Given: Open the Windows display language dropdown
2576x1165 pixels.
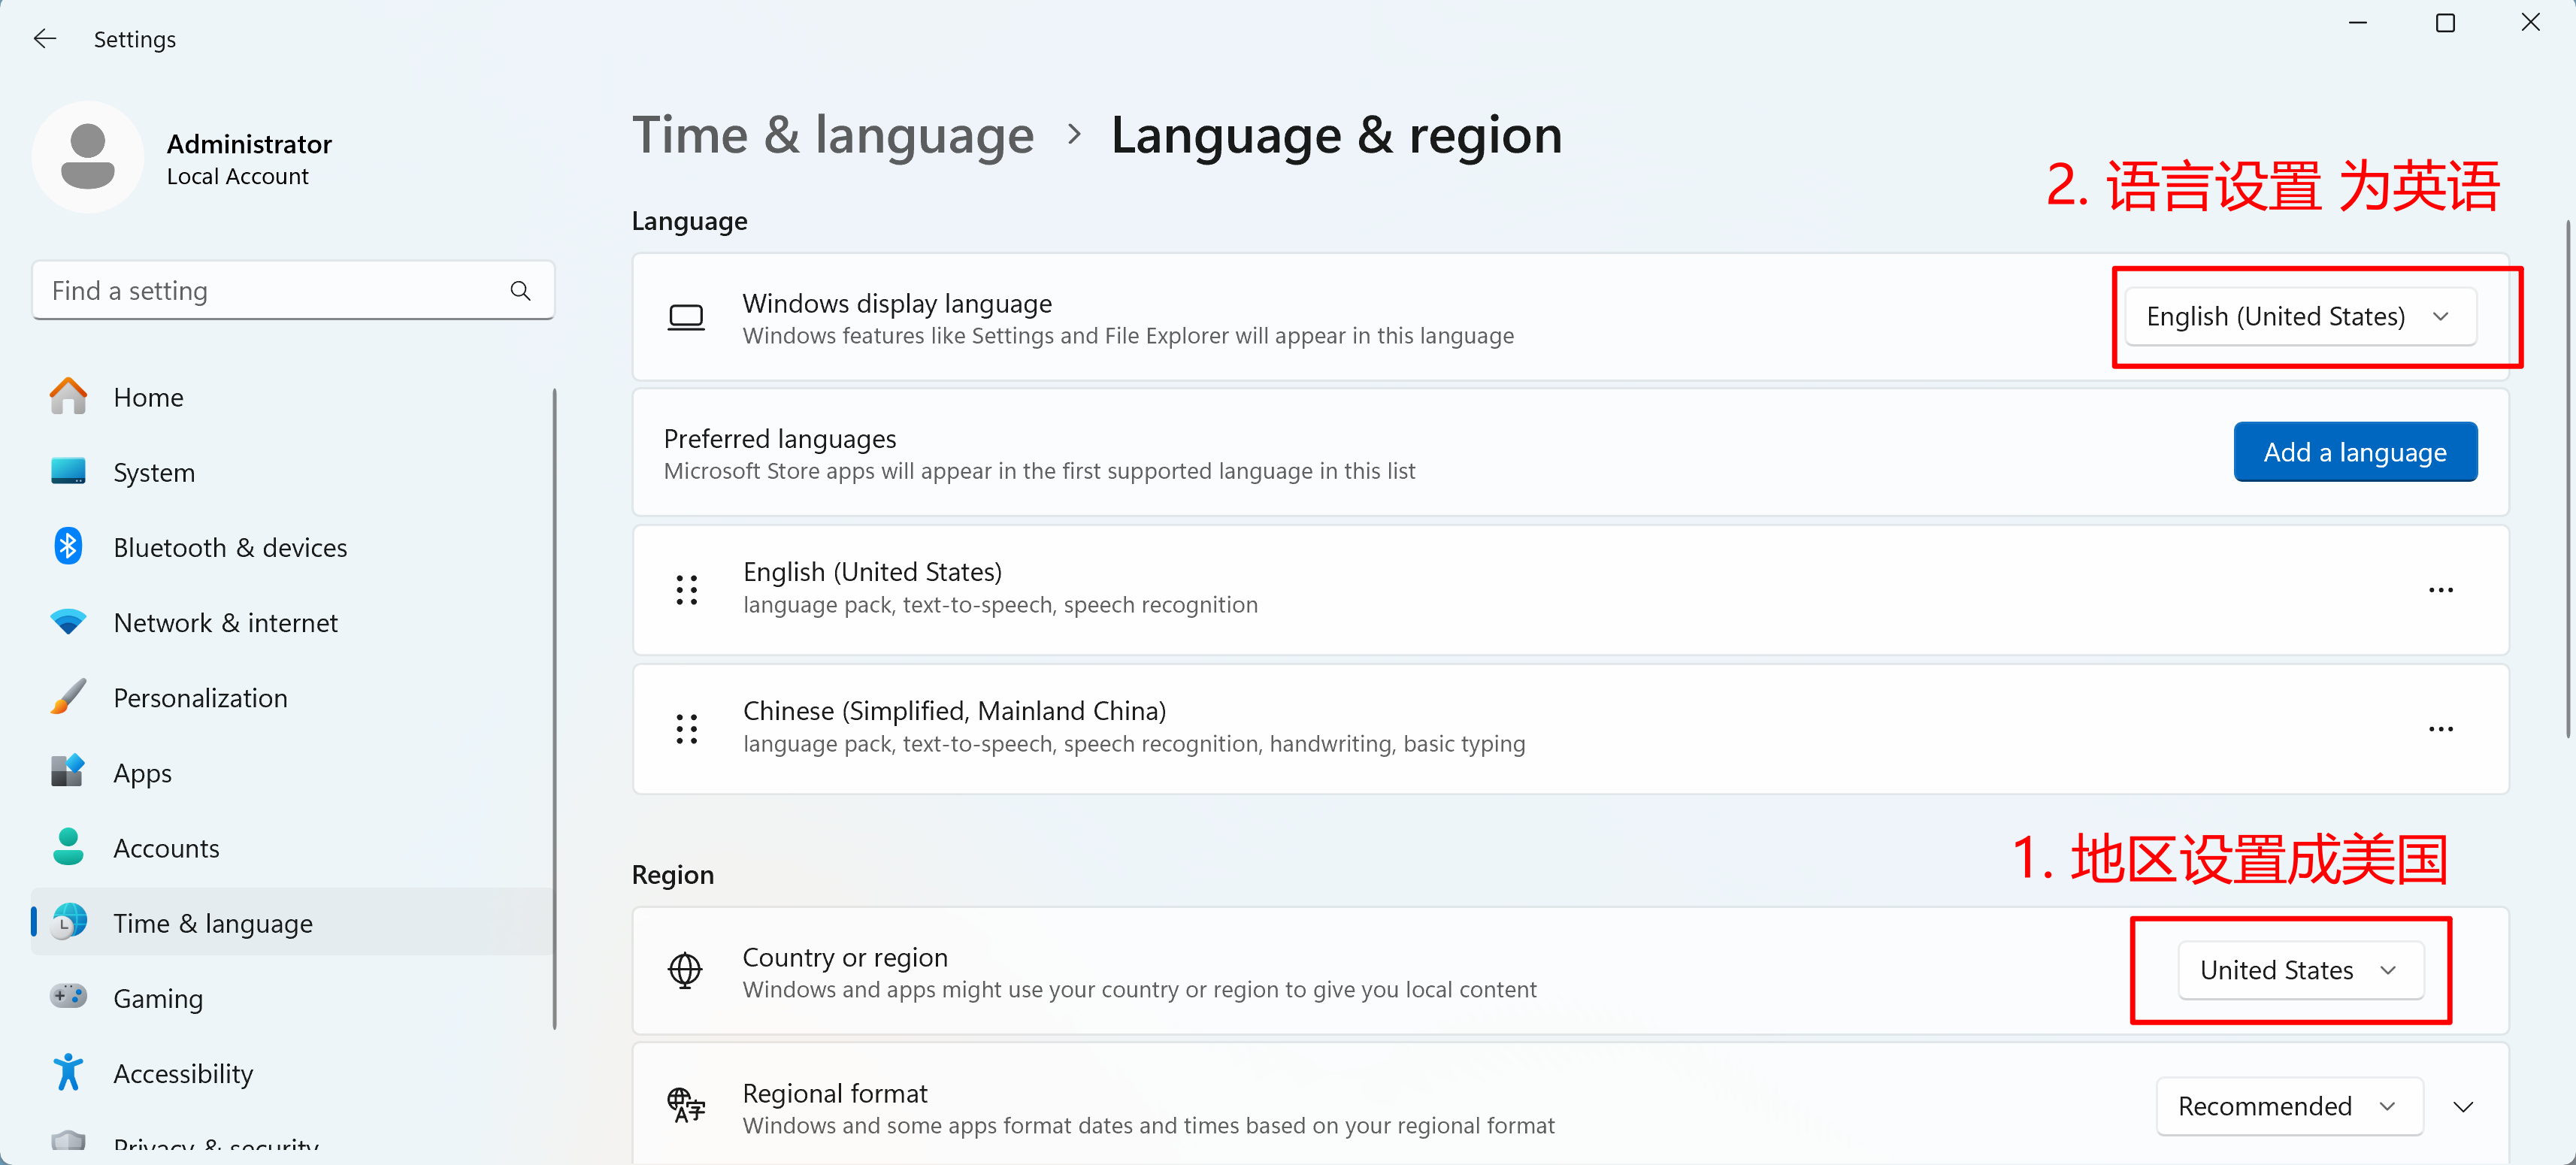Looking at the screenshot, I should pyautogui.click(x=2300, y=317).
